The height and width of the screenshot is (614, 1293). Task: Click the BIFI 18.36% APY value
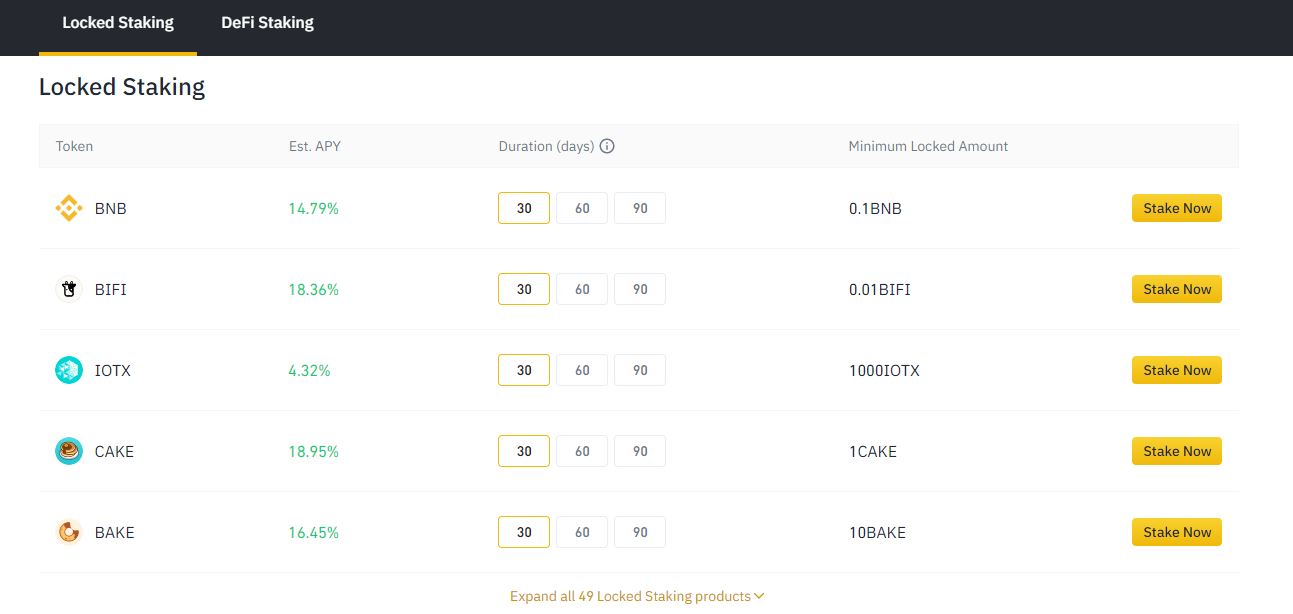[x=313, y=290]
